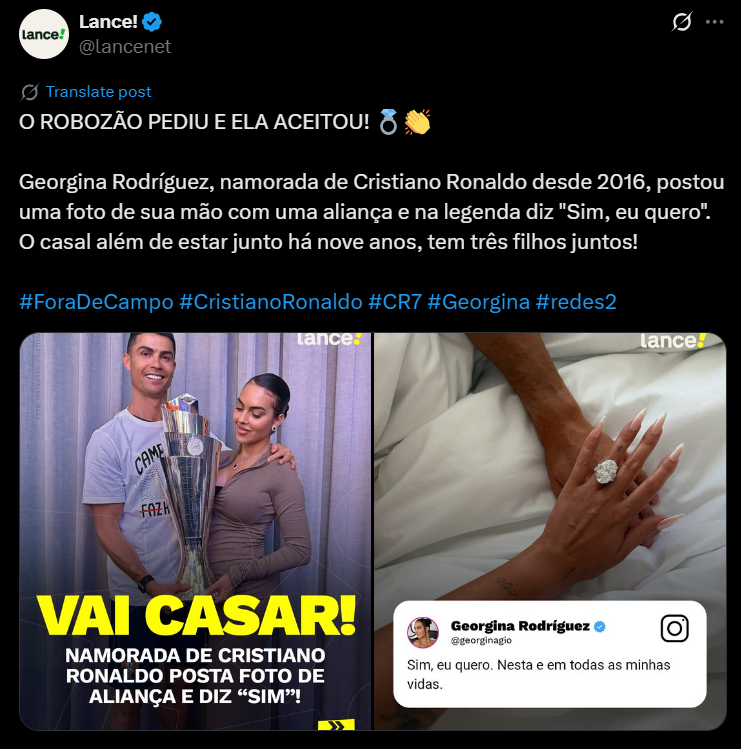Click the Lance! profile avatar
Image resolution: width=741 pixels, height=749 pixels.
[44, 34]
